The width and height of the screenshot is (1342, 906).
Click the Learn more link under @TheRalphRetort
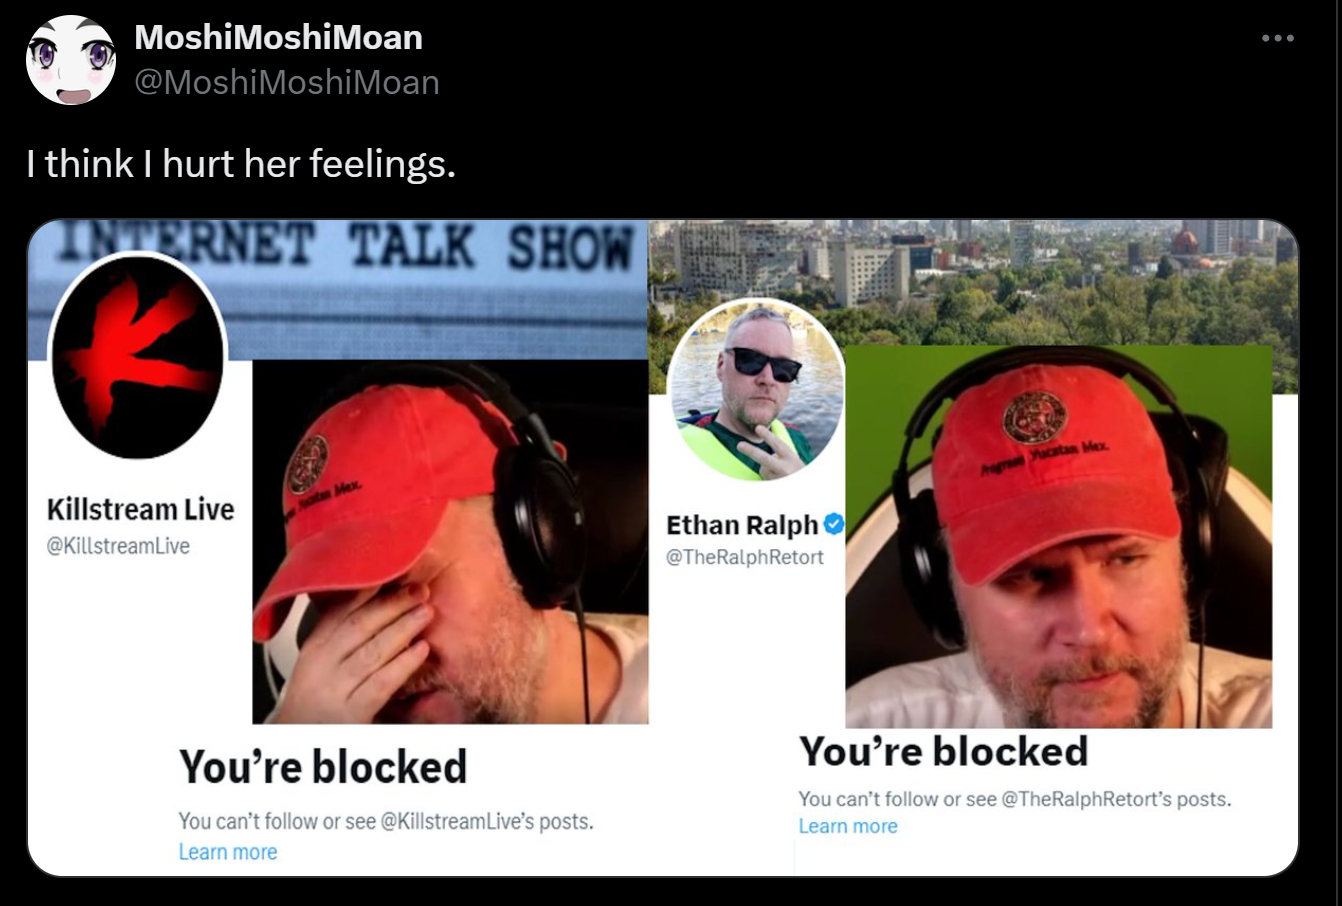point(848,826)
